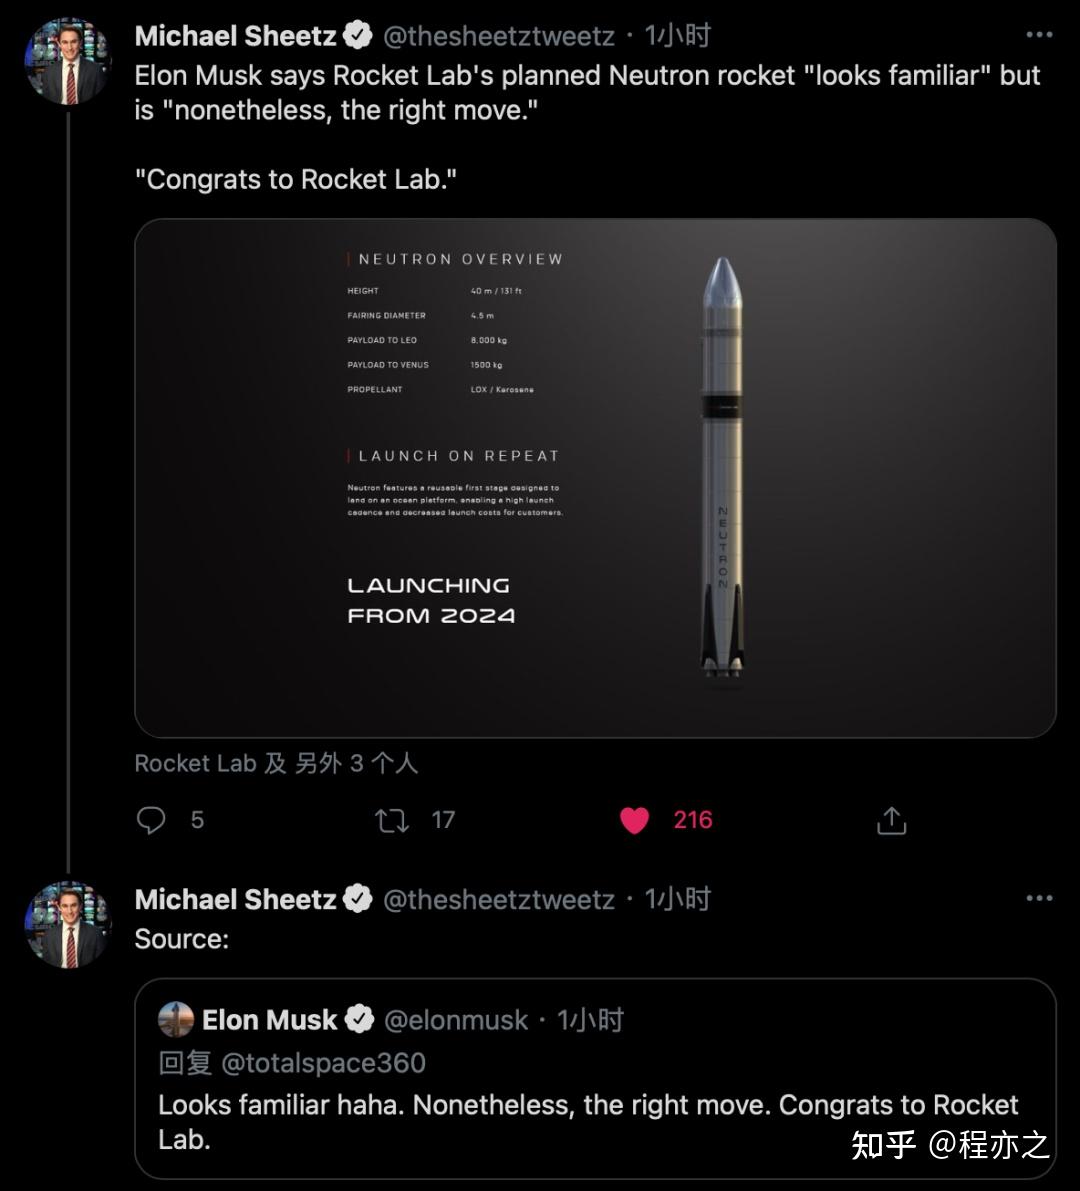
Task: Open the Neutron Overview rocket image
Action: click(595, 478)
